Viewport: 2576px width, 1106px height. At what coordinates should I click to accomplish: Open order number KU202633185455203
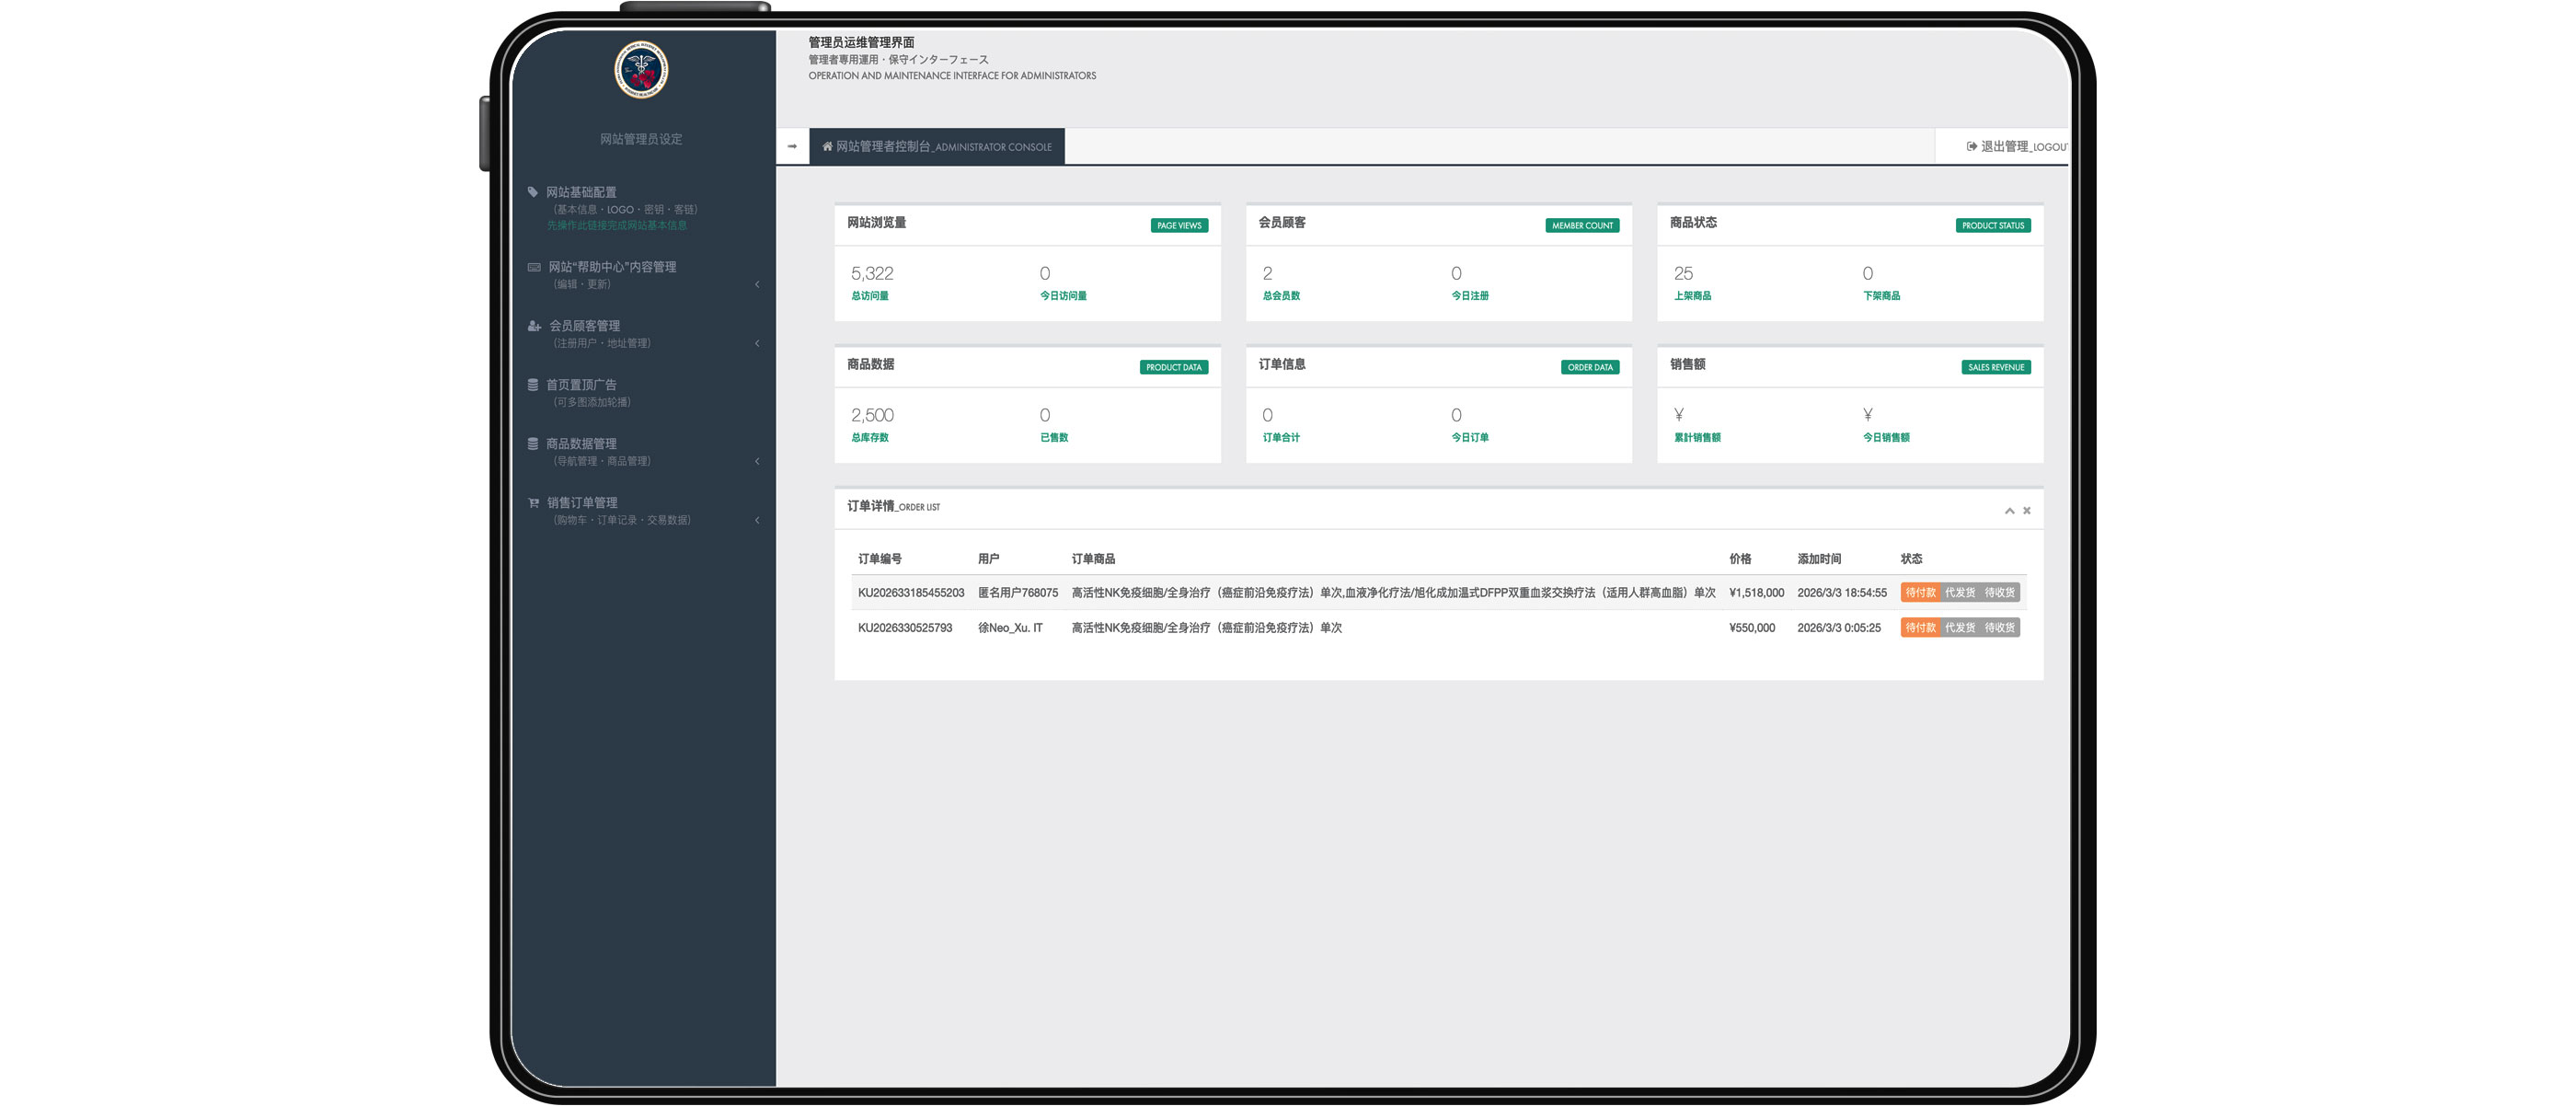910,593
